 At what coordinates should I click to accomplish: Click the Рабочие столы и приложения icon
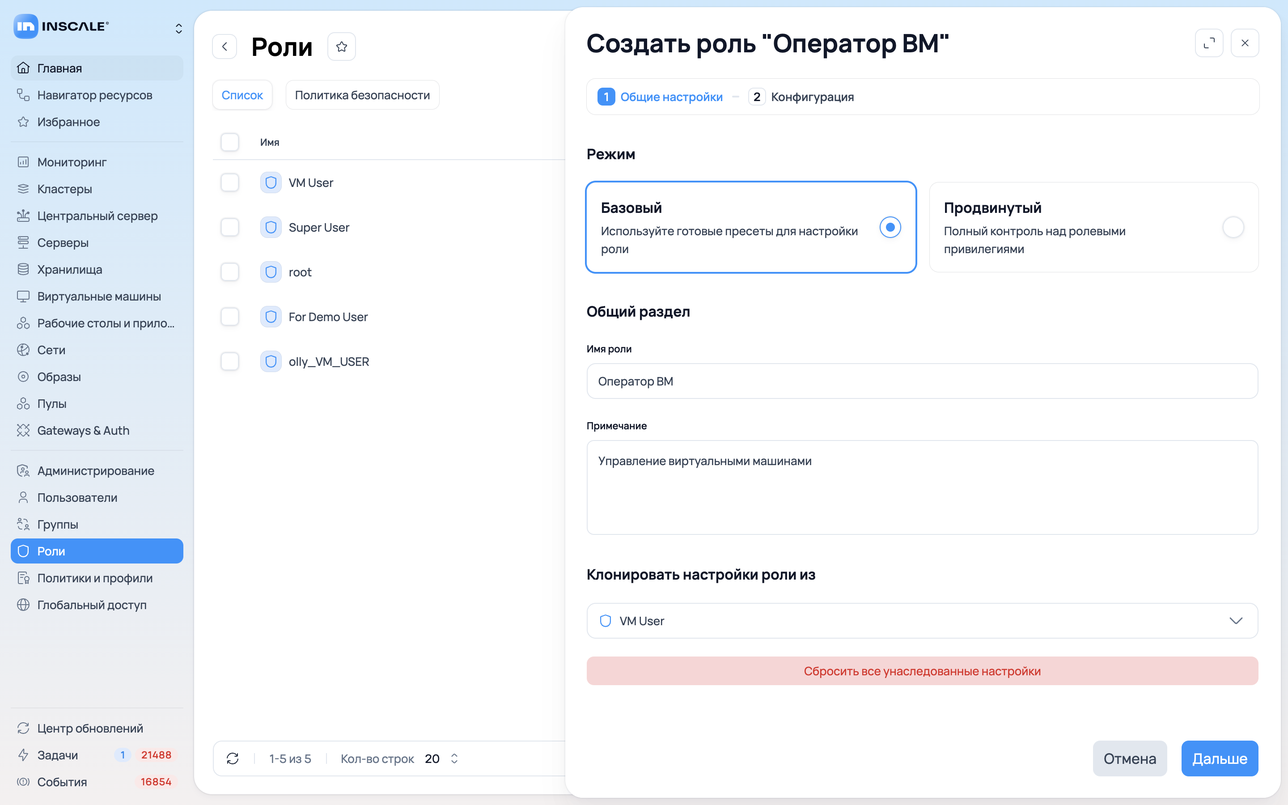pos(24,324)
